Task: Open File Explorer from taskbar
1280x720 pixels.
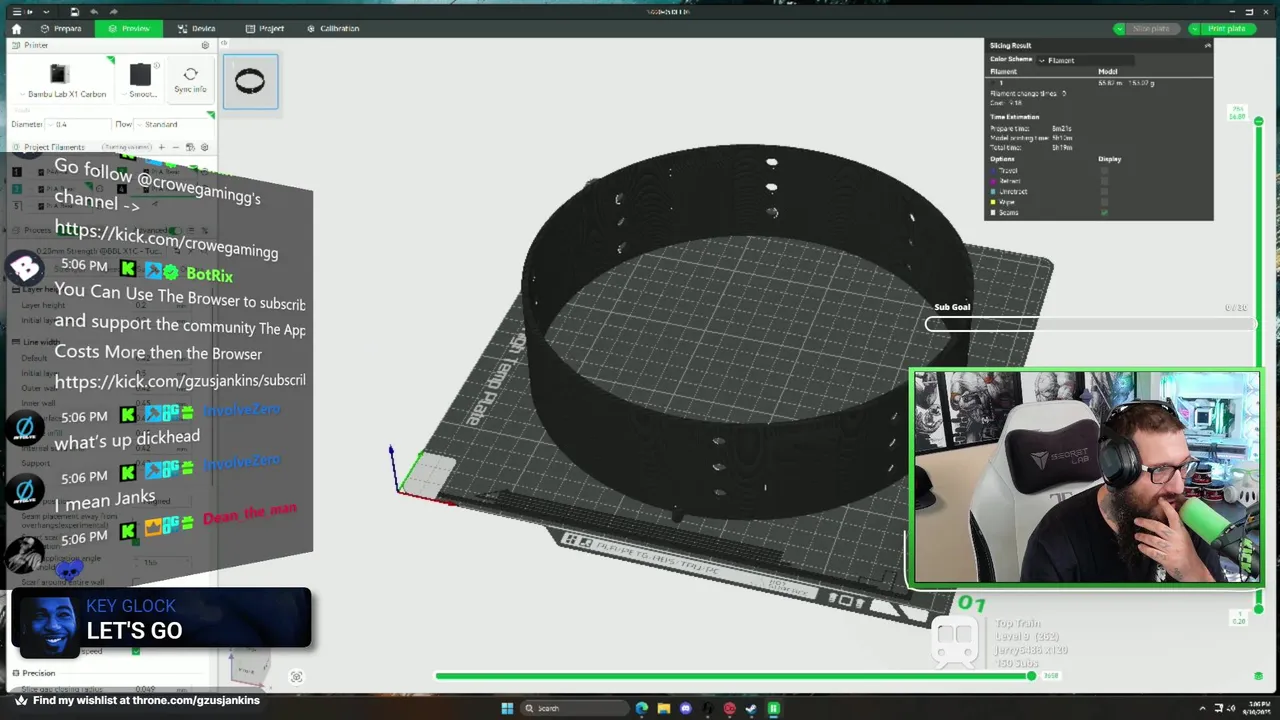Action: [663, 708]
